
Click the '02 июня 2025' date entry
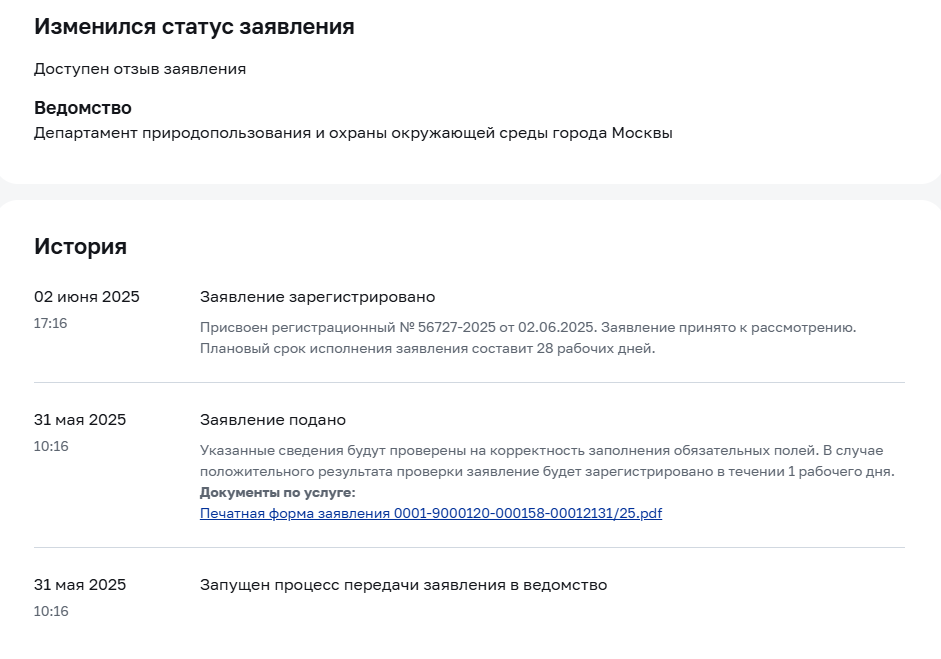point(87,297)
